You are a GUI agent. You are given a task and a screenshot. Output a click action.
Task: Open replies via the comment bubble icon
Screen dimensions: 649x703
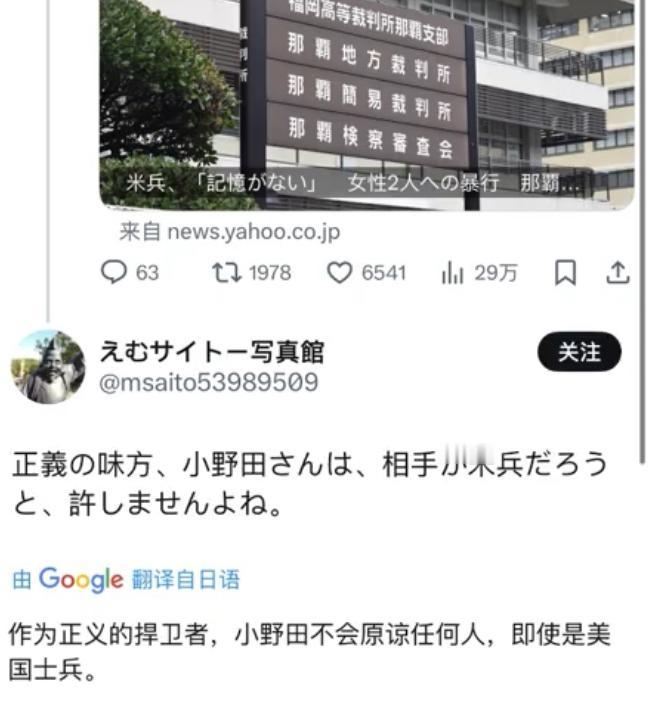(x=113, y=272)
